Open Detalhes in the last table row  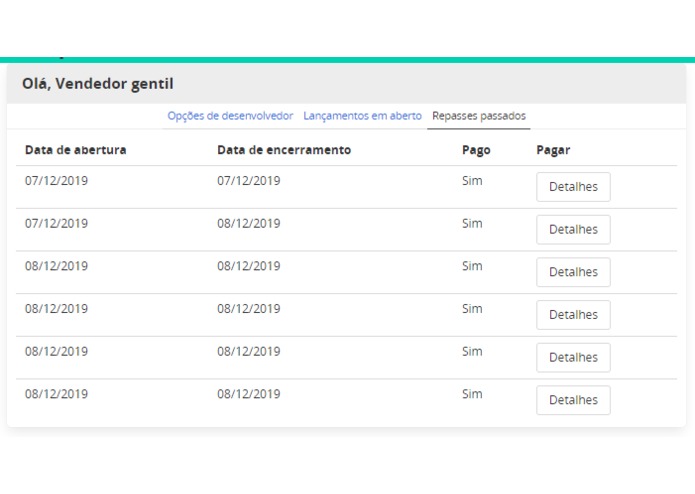tap(573, 400)
